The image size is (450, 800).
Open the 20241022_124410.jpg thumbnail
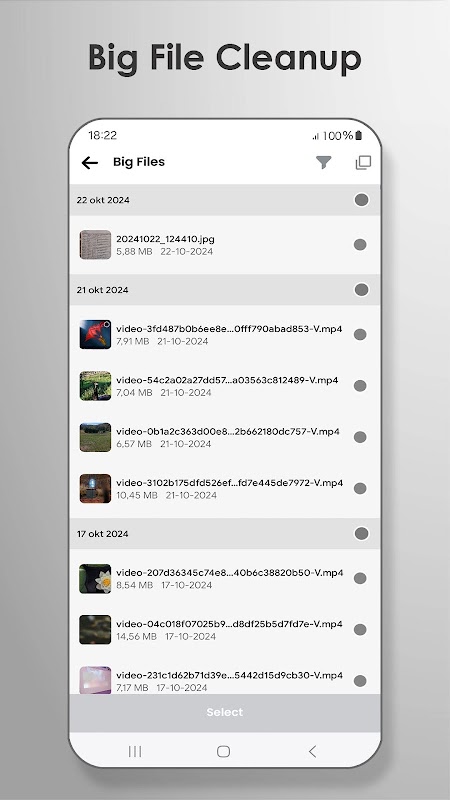tap(95, 244)
